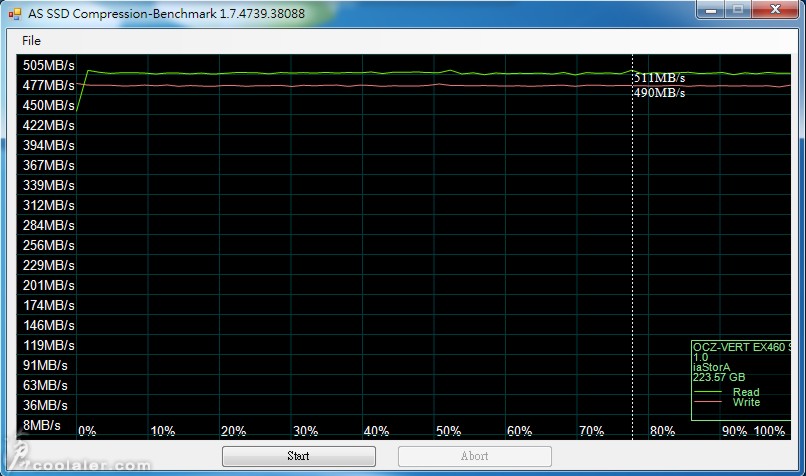Click the dashed vertical cursor marker on graph
This screenshot has height=476, width=806.
coord(632,247)
